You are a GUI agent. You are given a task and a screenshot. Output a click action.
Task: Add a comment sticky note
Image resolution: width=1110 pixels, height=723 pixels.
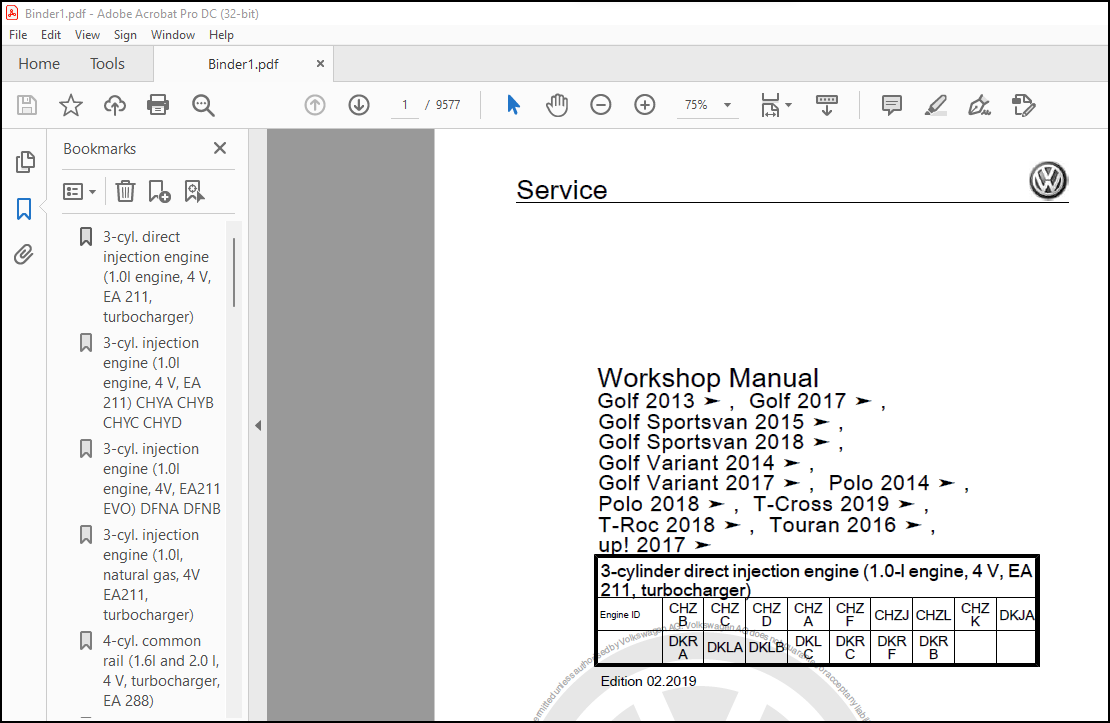pos(892,105)
